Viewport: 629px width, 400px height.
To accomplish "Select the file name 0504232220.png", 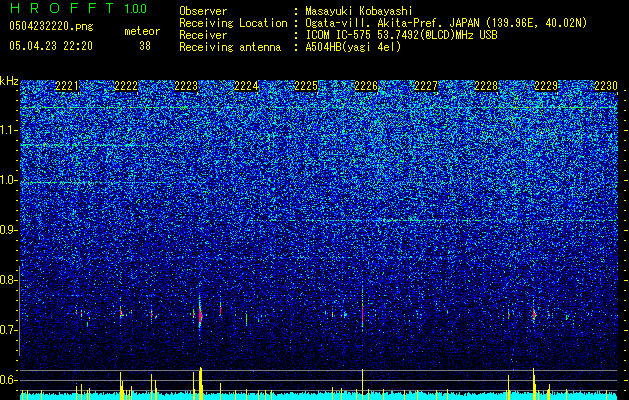I will point(51,26).
